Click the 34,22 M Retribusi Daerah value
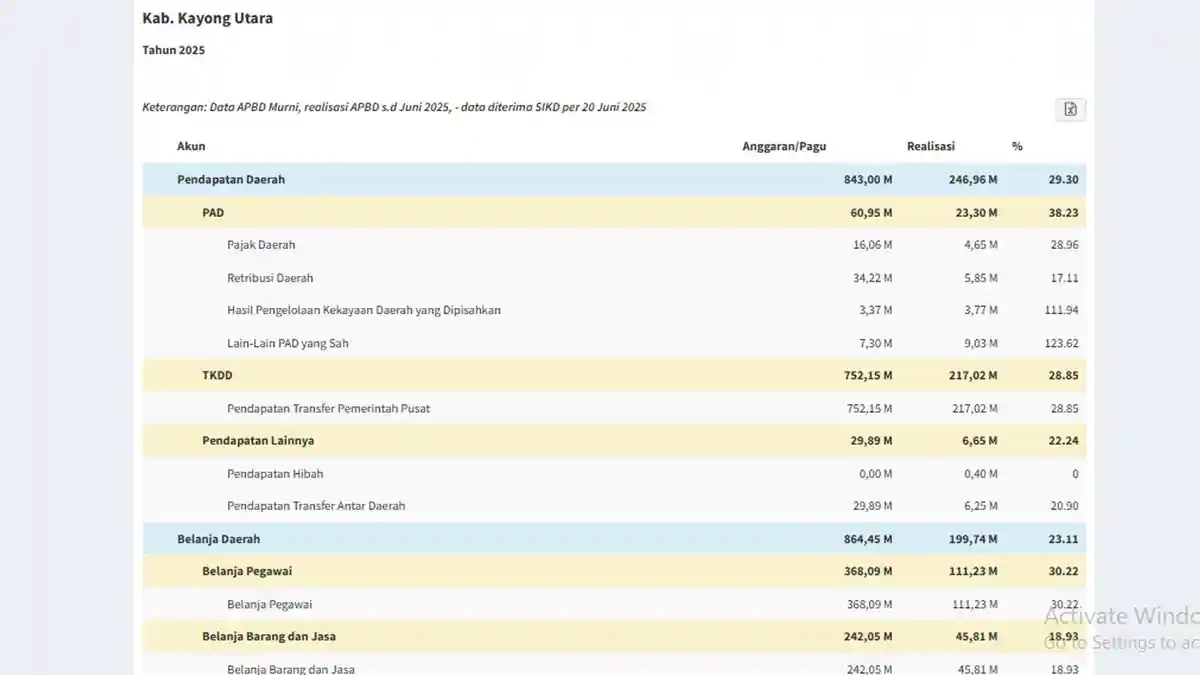 [872, 278]
